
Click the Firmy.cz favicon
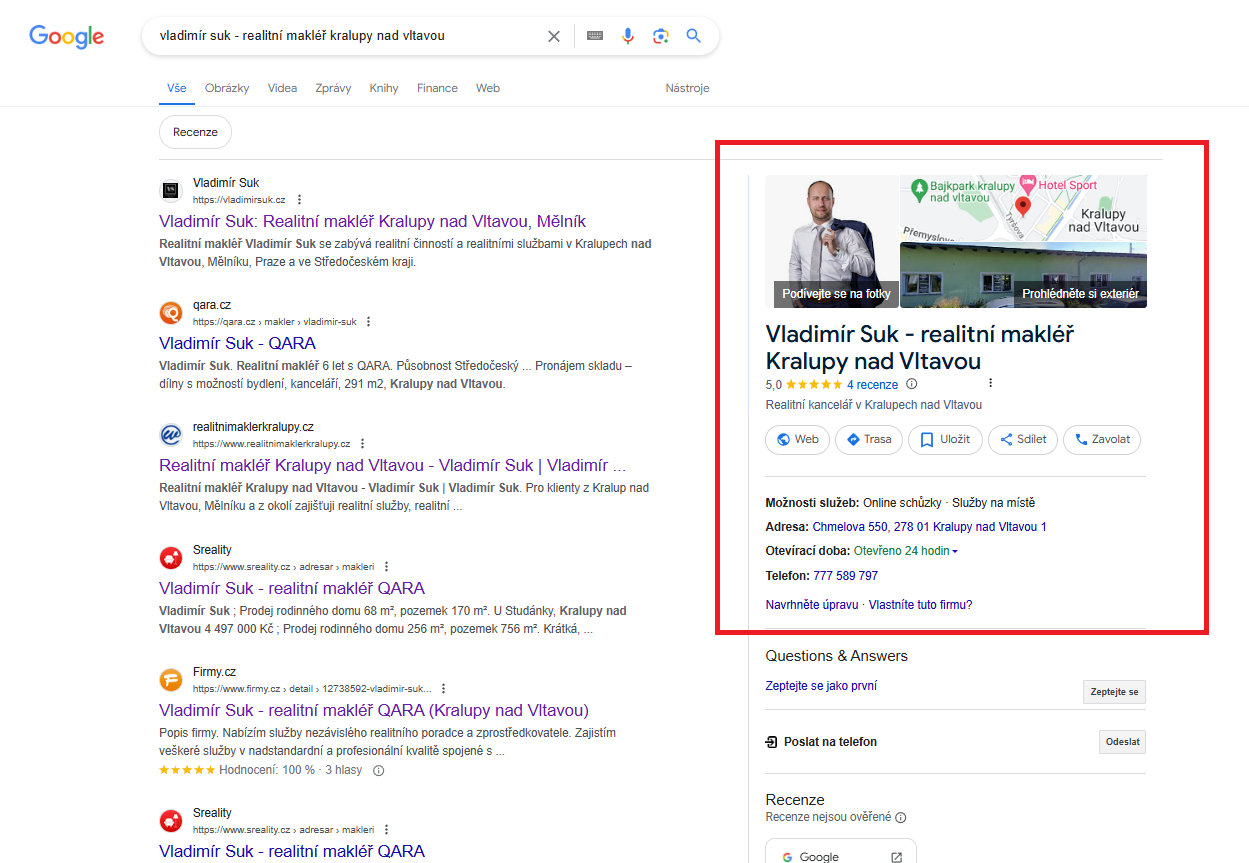(171, 680)
